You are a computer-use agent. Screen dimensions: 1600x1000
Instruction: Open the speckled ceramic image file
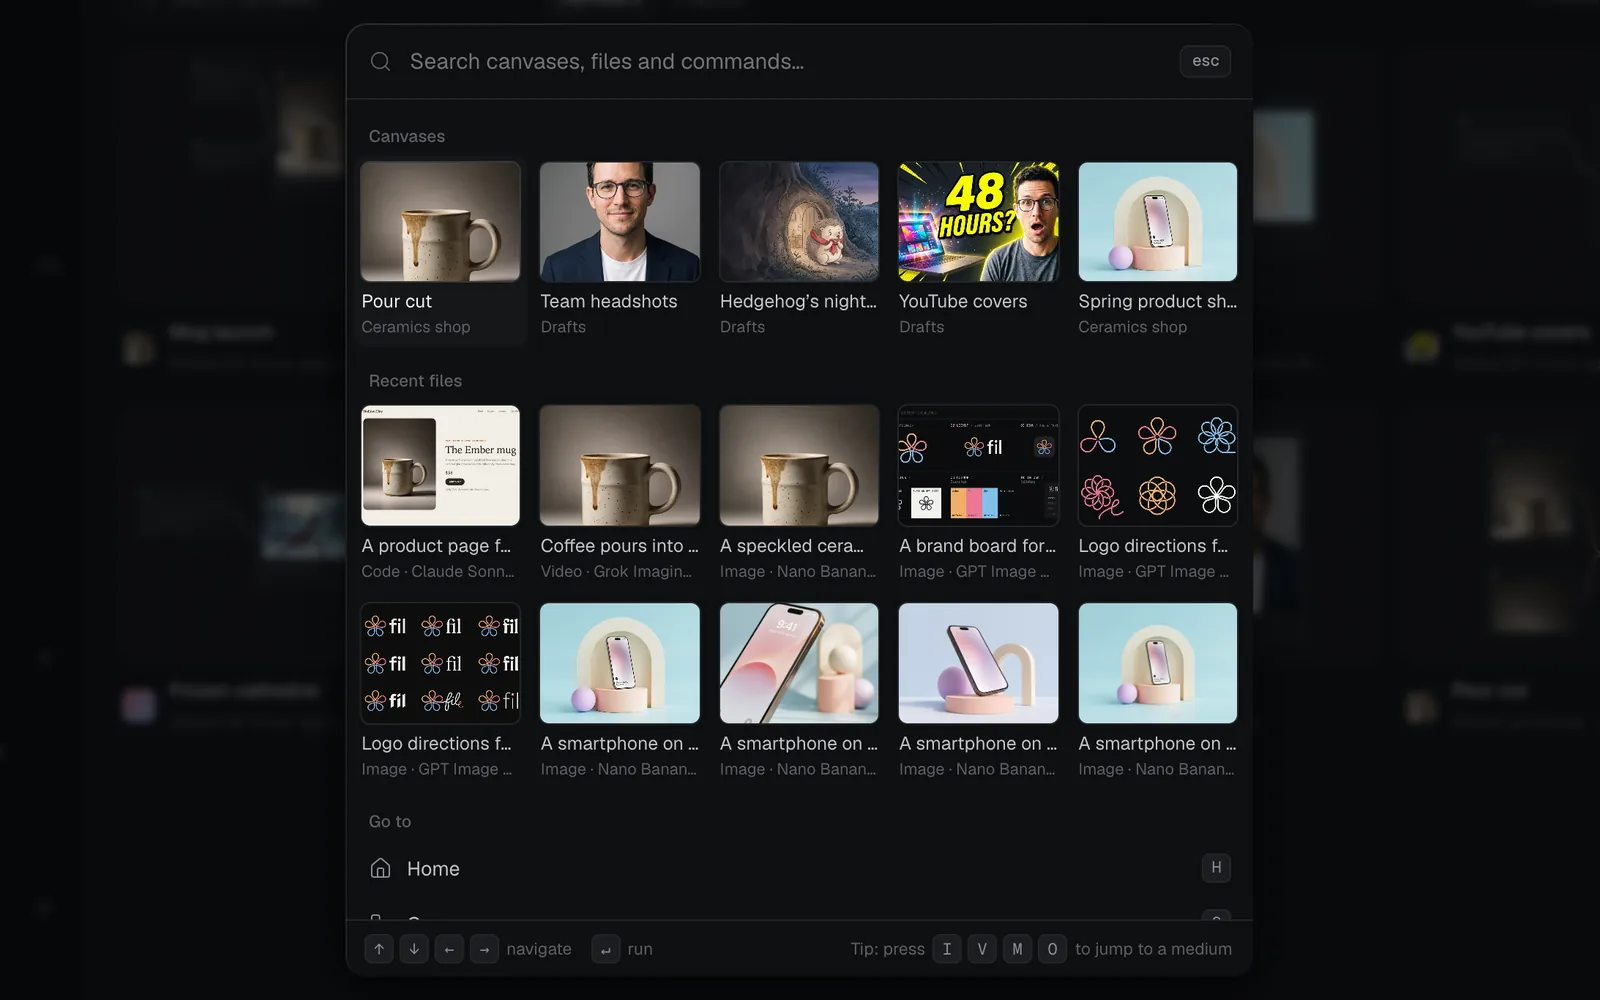799,493
